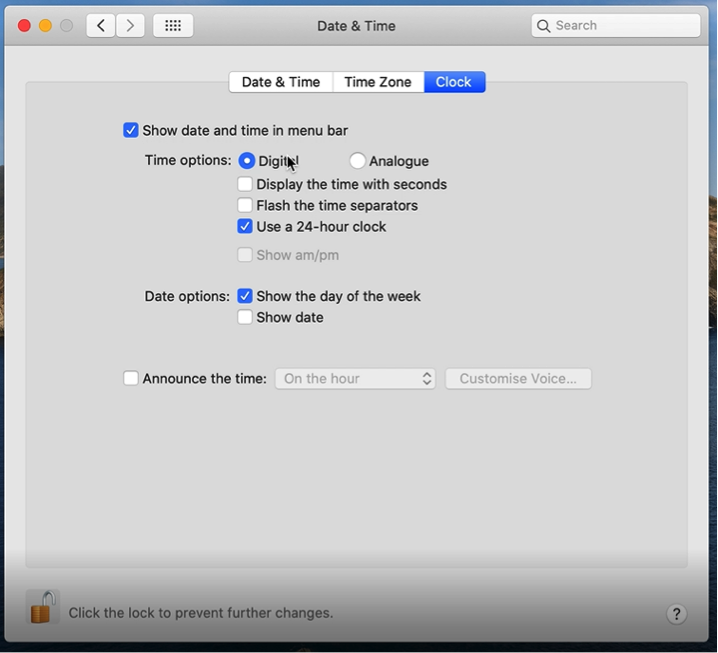
Task: Open the On the hour dropdown
Action: pyautogui.click(x=355, y=379)
